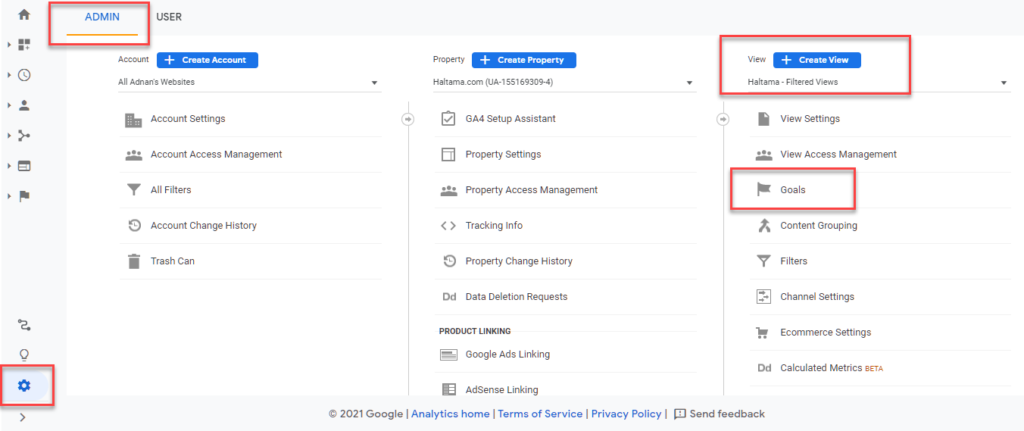The width and height of the screenshot is (1024, 431).
Task: Open the Conversions flag icon in sidebar
Action: 24,197
